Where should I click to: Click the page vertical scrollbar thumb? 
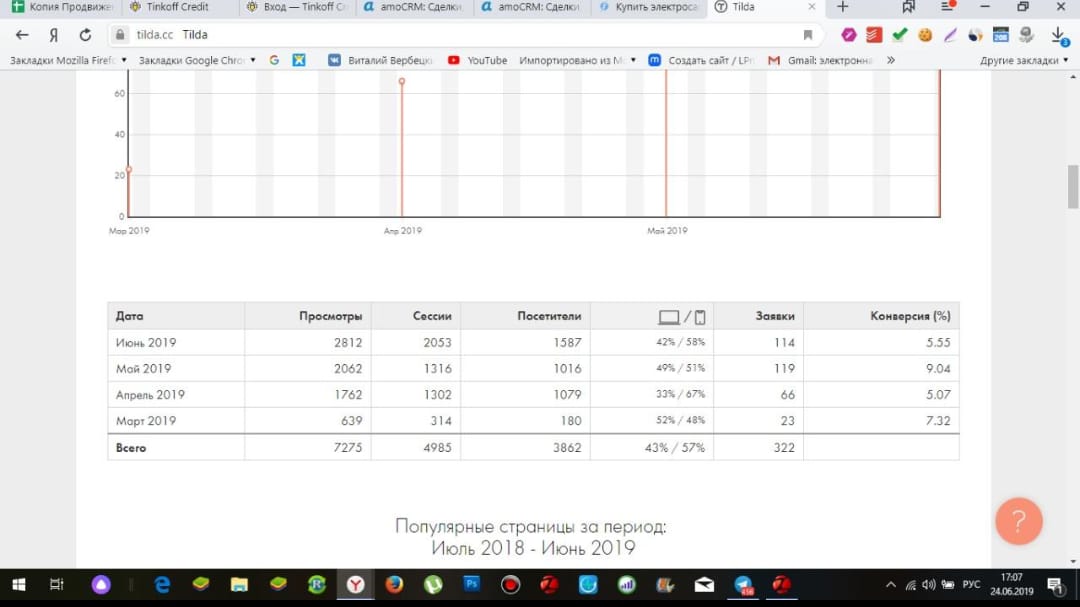(x=1073, y=186)
